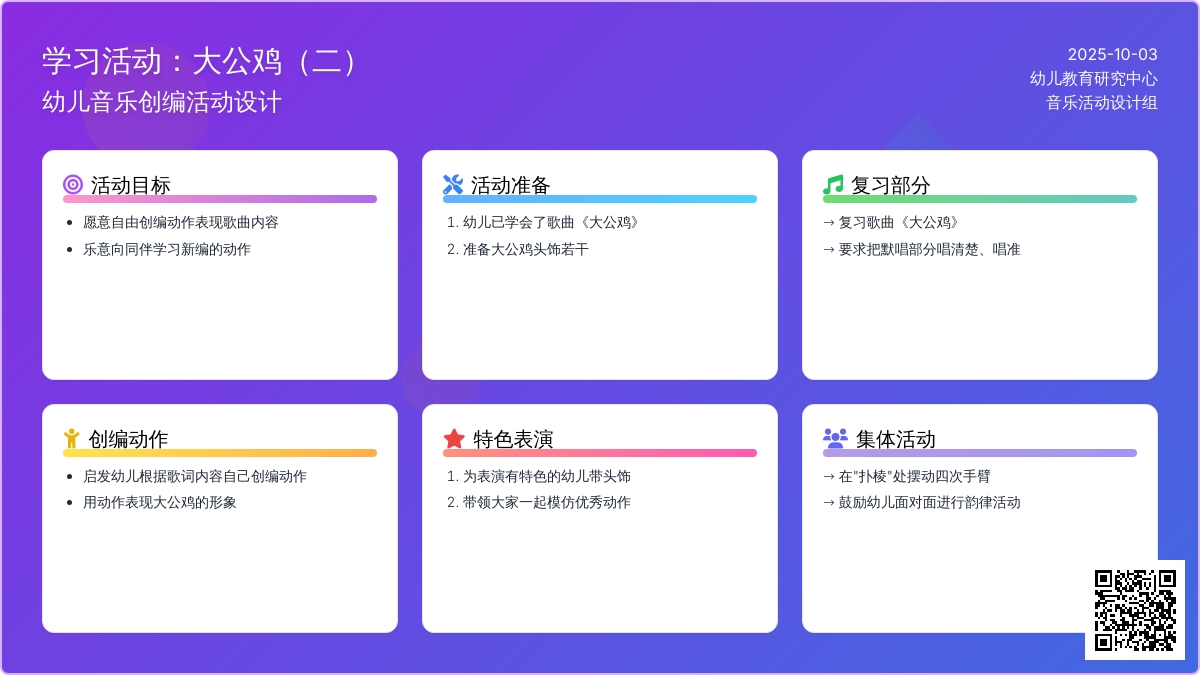Click bullet 愿意自由创编动作表现歌曲内容

(181, 222)
